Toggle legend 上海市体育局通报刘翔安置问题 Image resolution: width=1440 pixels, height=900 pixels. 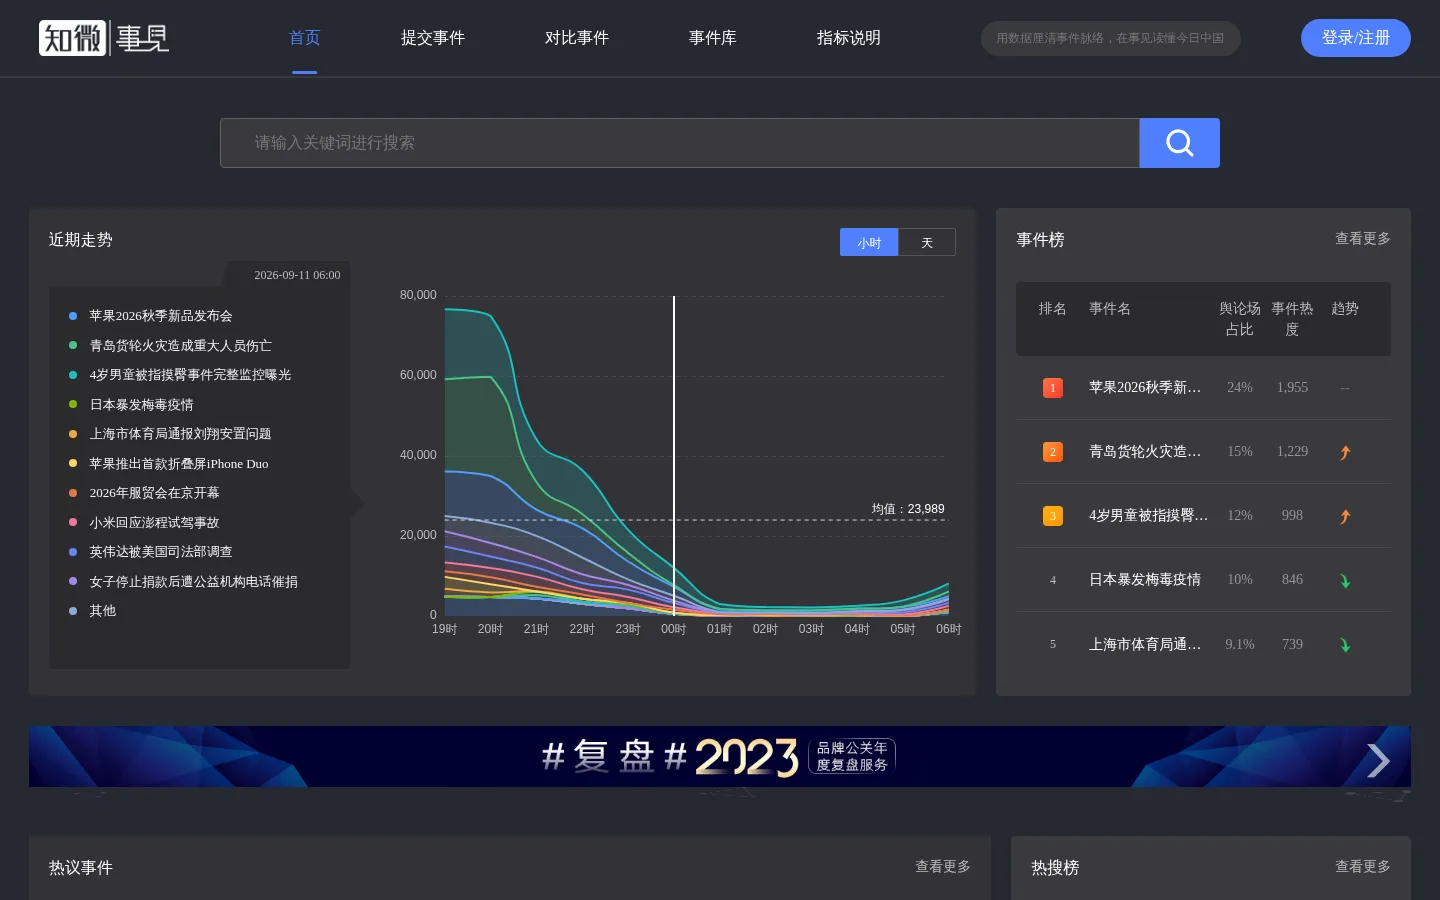(170, 434)
